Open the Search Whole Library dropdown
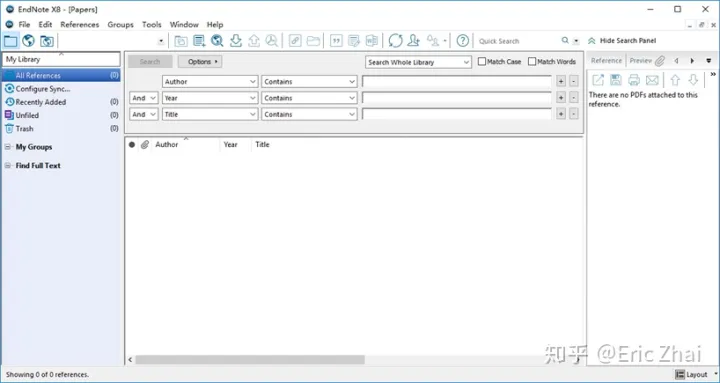The image size is (720, 383). (418, 62)
